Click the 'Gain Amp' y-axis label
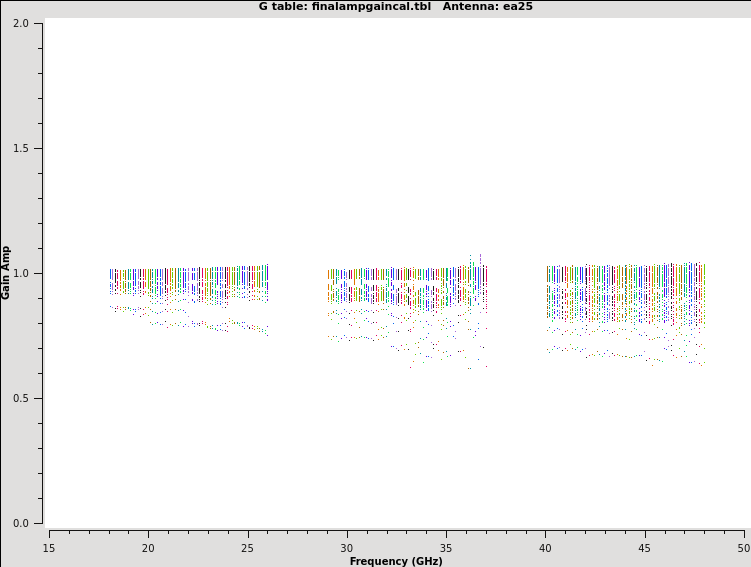 tap(6, 272)
